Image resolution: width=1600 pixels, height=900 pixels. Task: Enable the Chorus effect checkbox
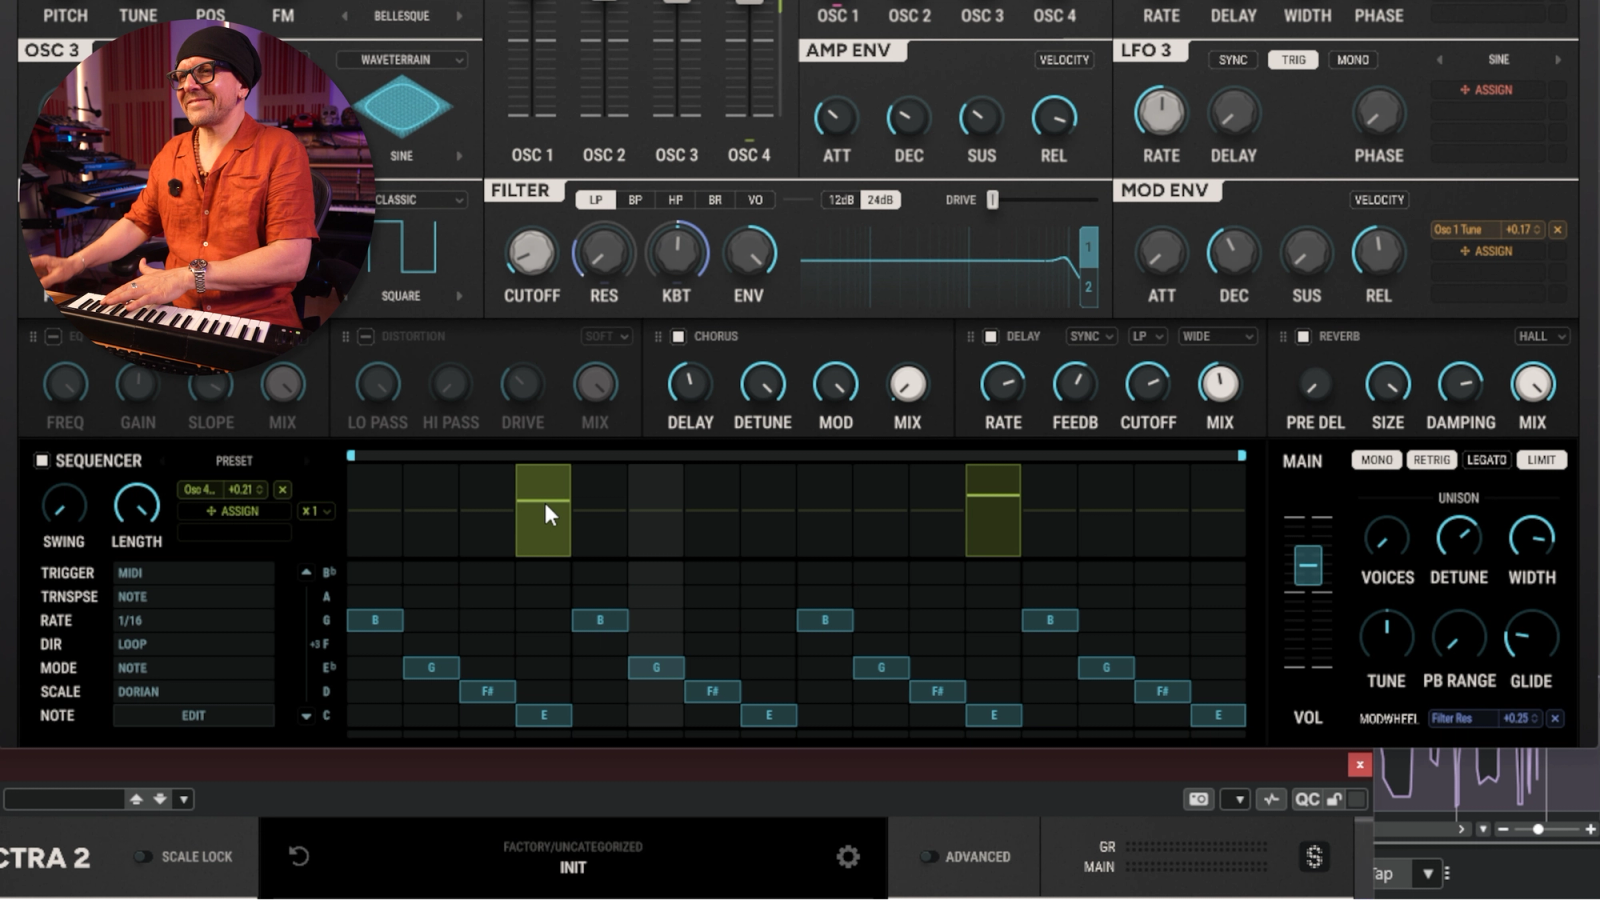(x=678, y=336)
